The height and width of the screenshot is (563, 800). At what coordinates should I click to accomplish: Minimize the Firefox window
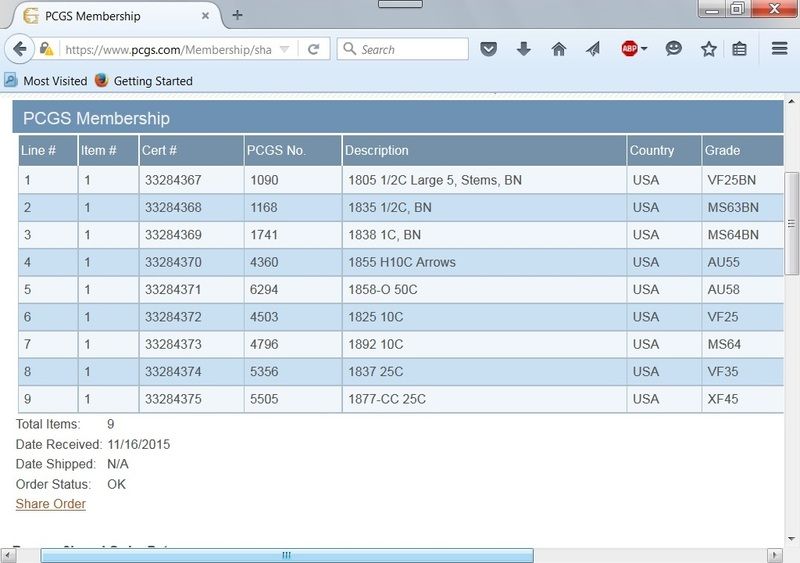[711, 9]
